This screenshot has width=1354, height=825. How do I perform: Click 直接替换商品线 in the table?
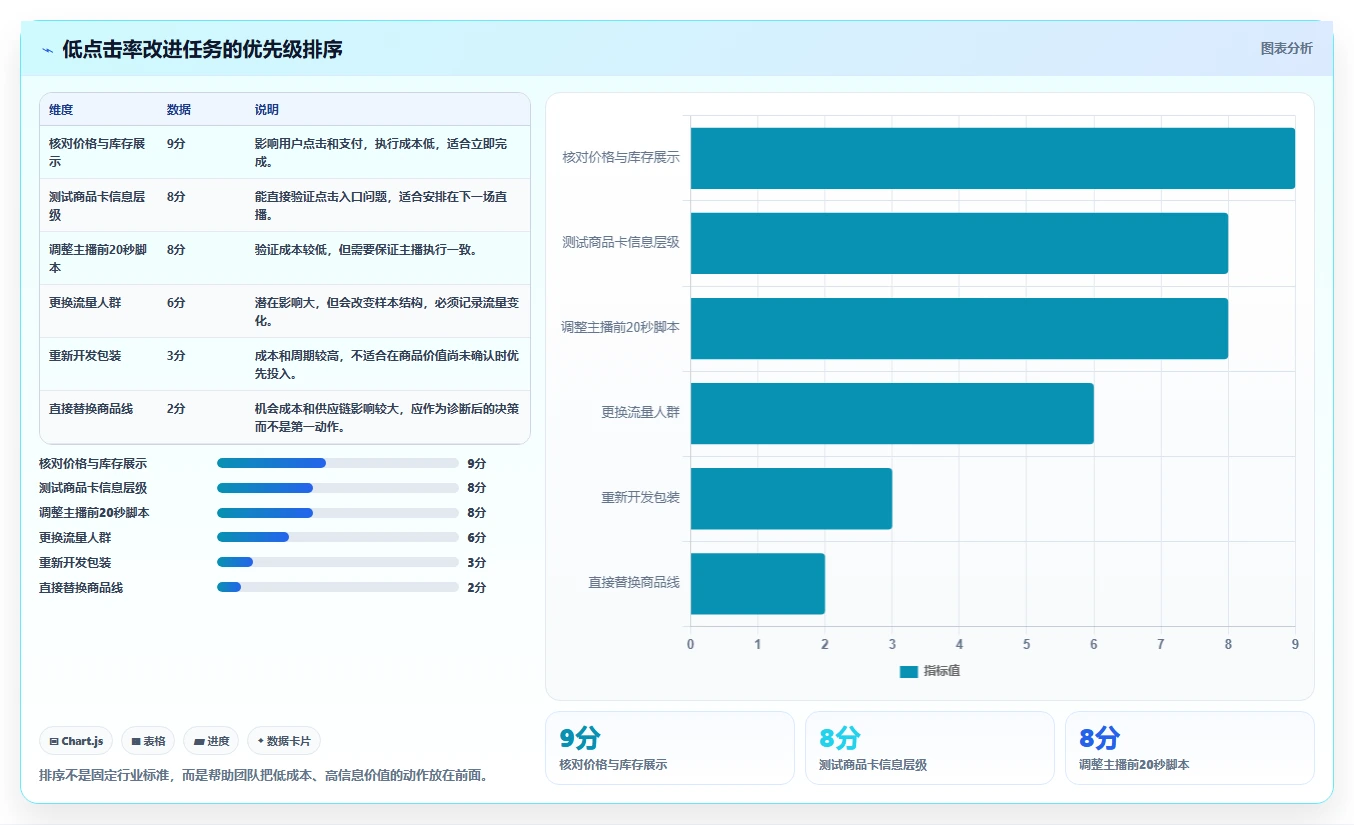click(x=91, y=408)
